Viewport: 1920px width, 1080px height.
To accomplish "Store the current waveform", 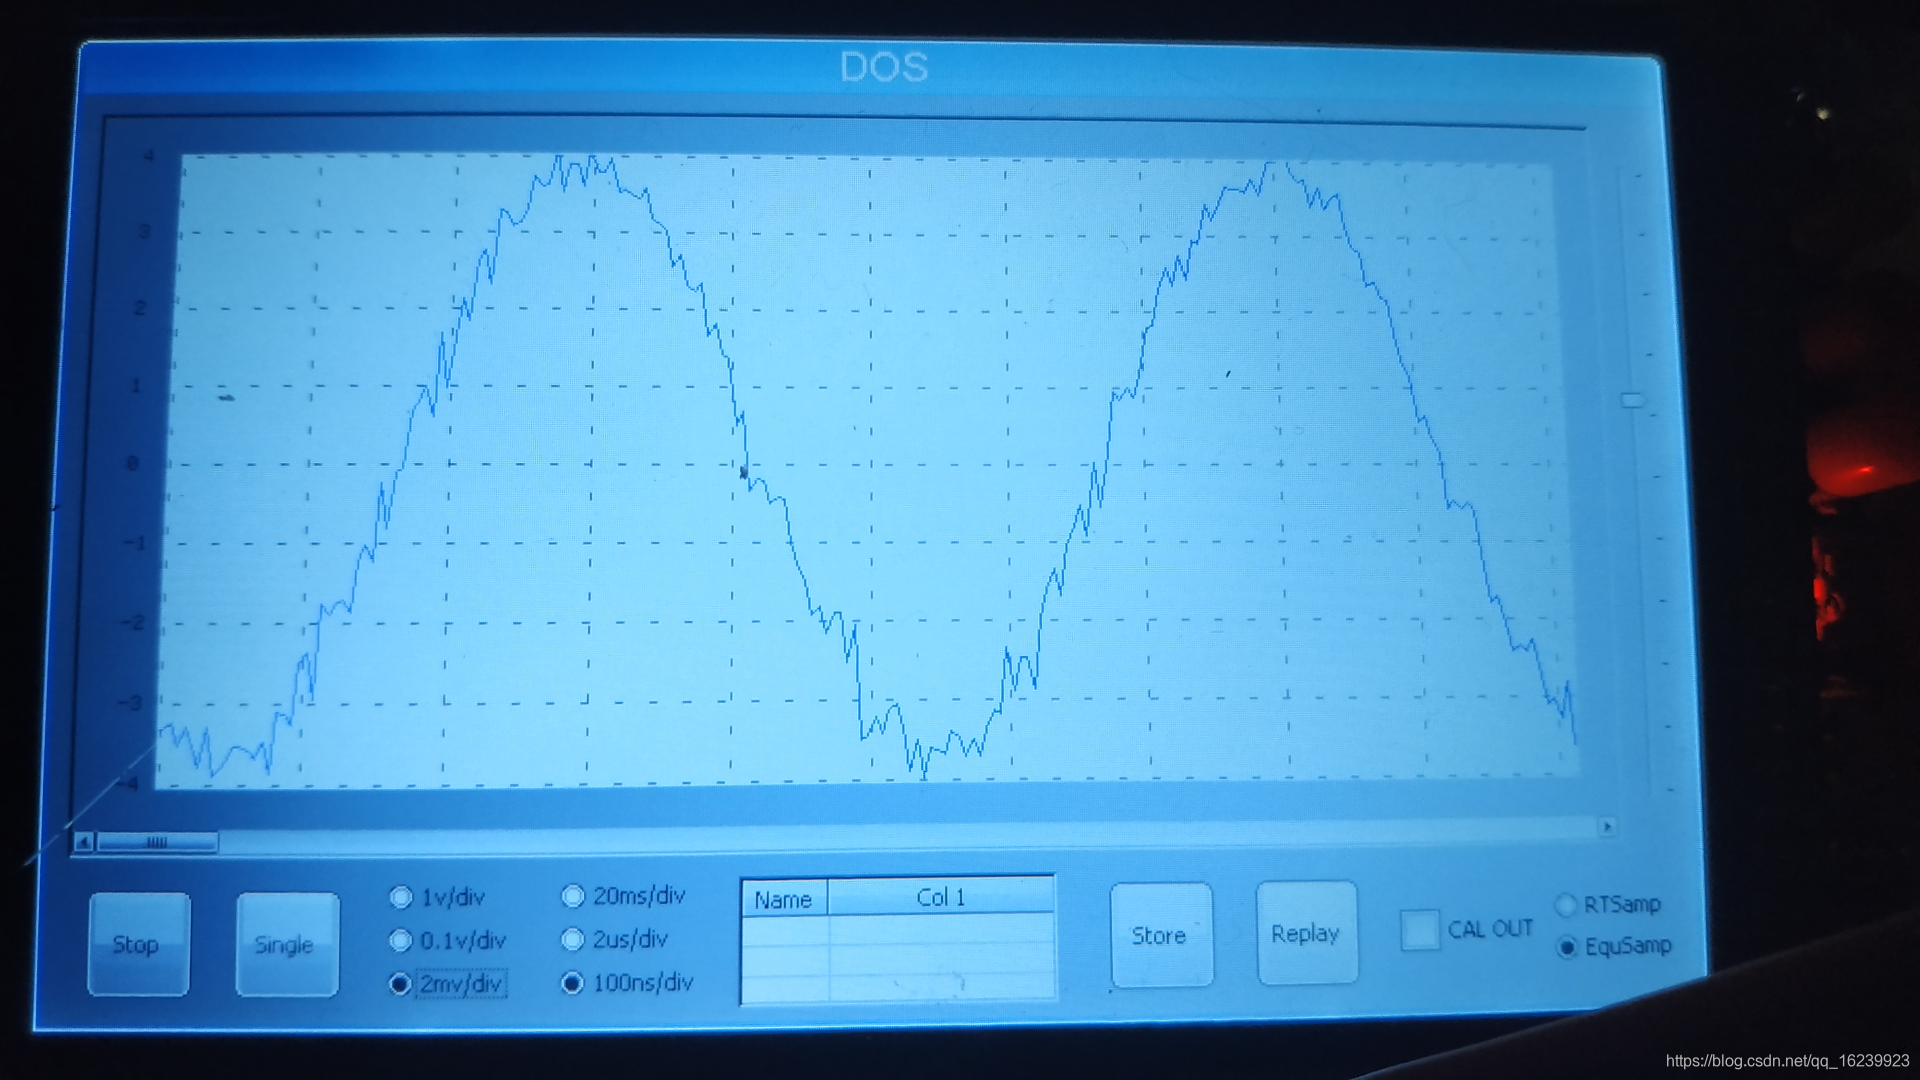I will (x=1160, y=935).
